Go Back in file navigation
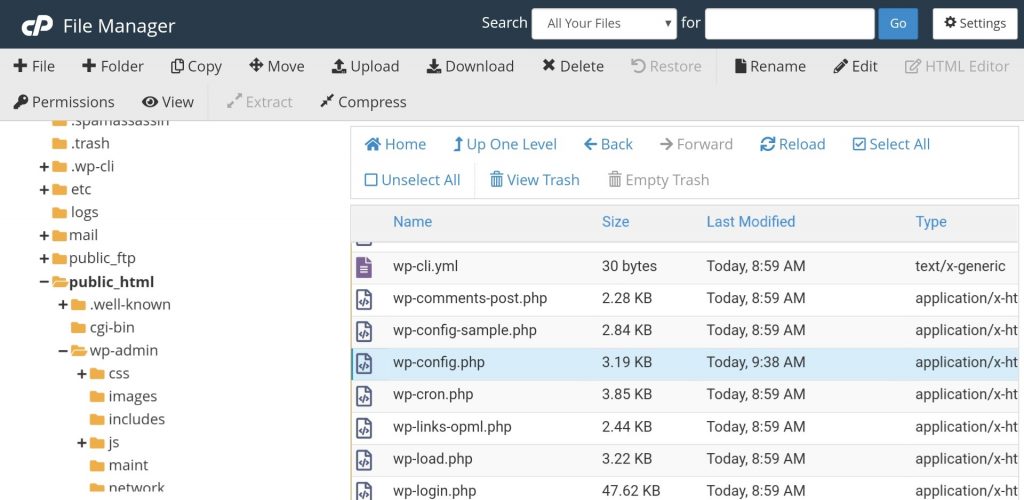 click(608, 144)
